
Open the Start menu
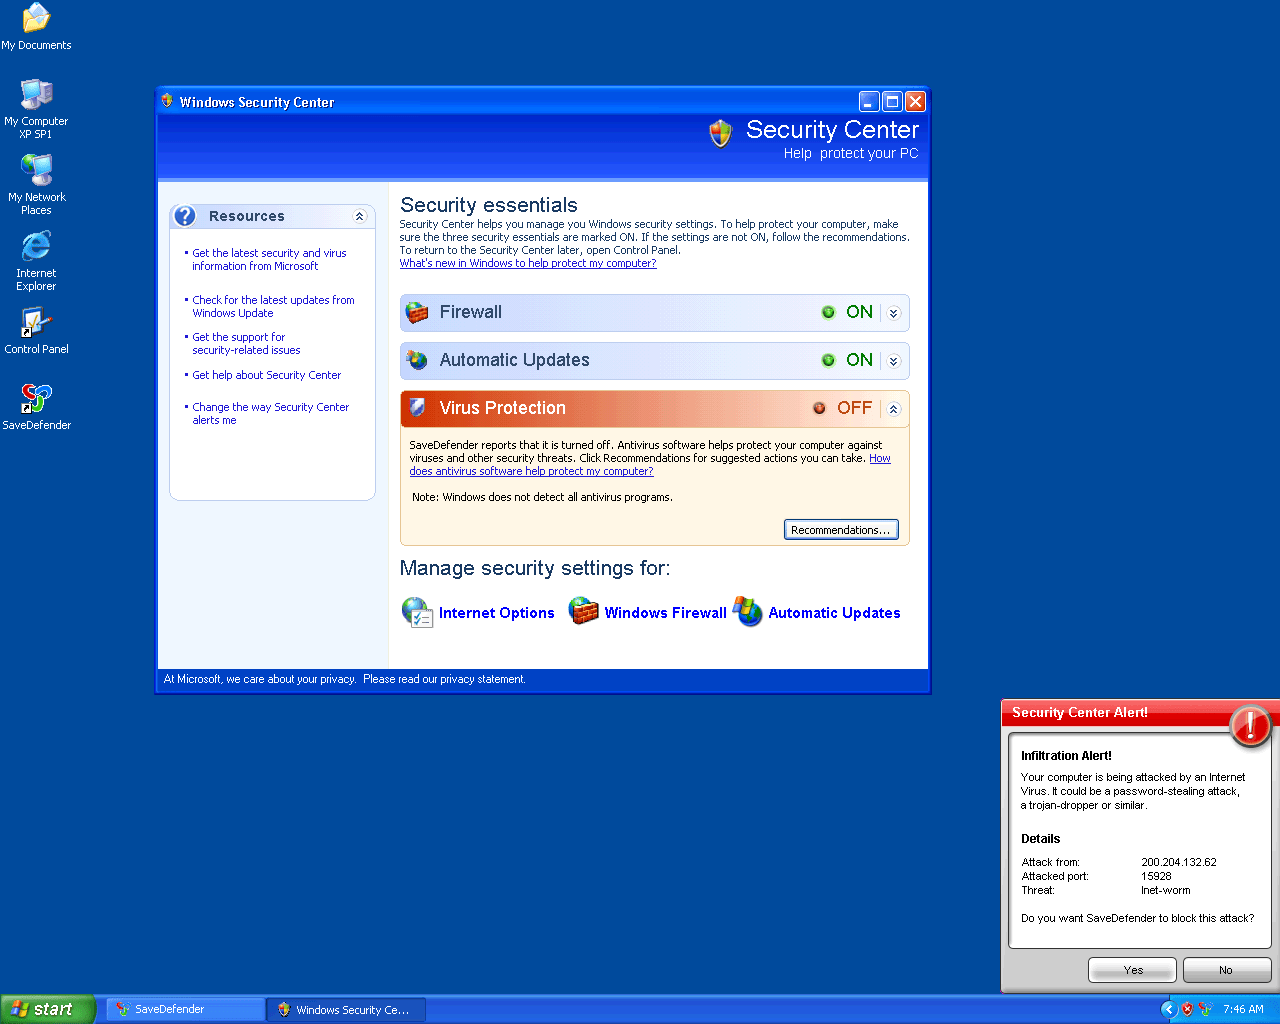point(47,1009)
